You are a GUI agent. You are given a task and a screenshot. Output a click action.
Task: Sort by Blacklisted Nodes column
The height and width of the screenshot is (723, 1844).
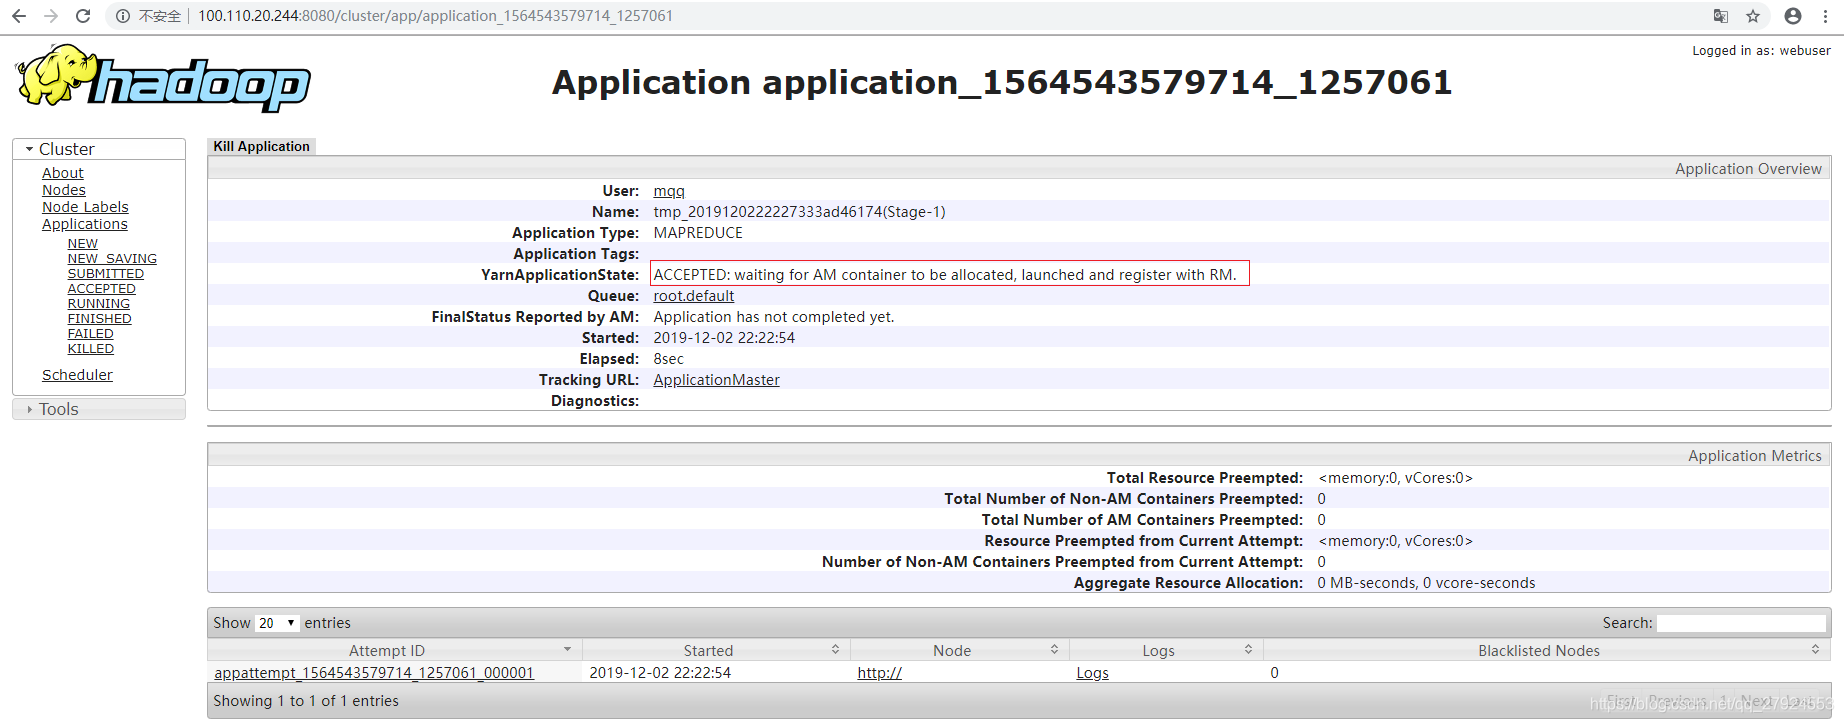click(x=1547, y=650)
